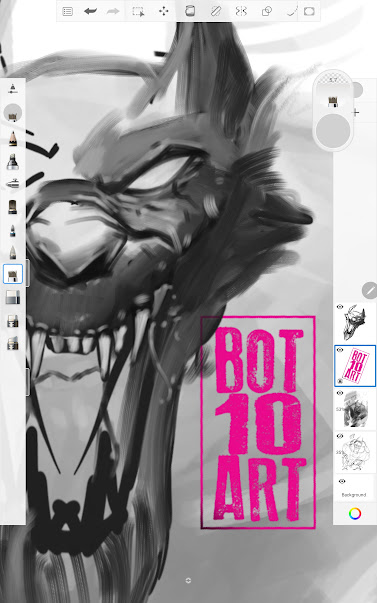
Task: Pick the Airbrush nozzle brush
Action: point(13,162)
